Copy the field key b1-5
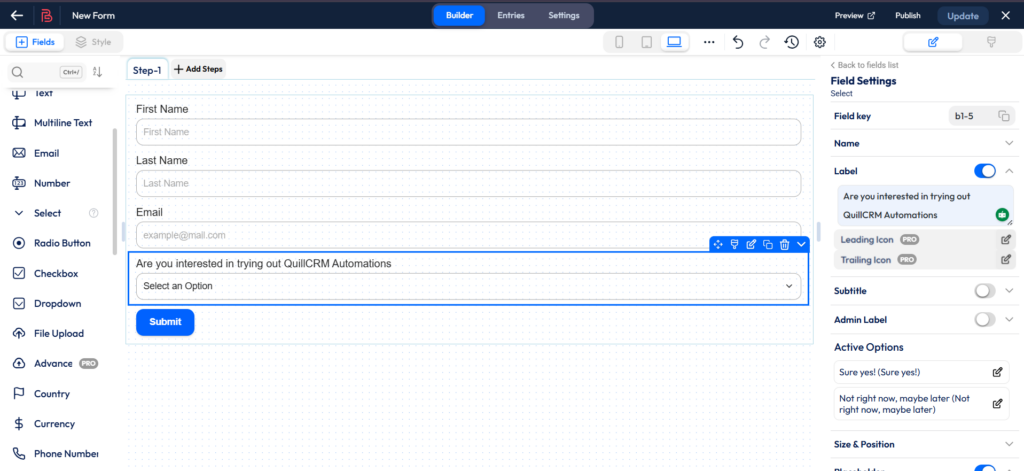The width and height of the screenshot is (1024, 471). 1003,116
